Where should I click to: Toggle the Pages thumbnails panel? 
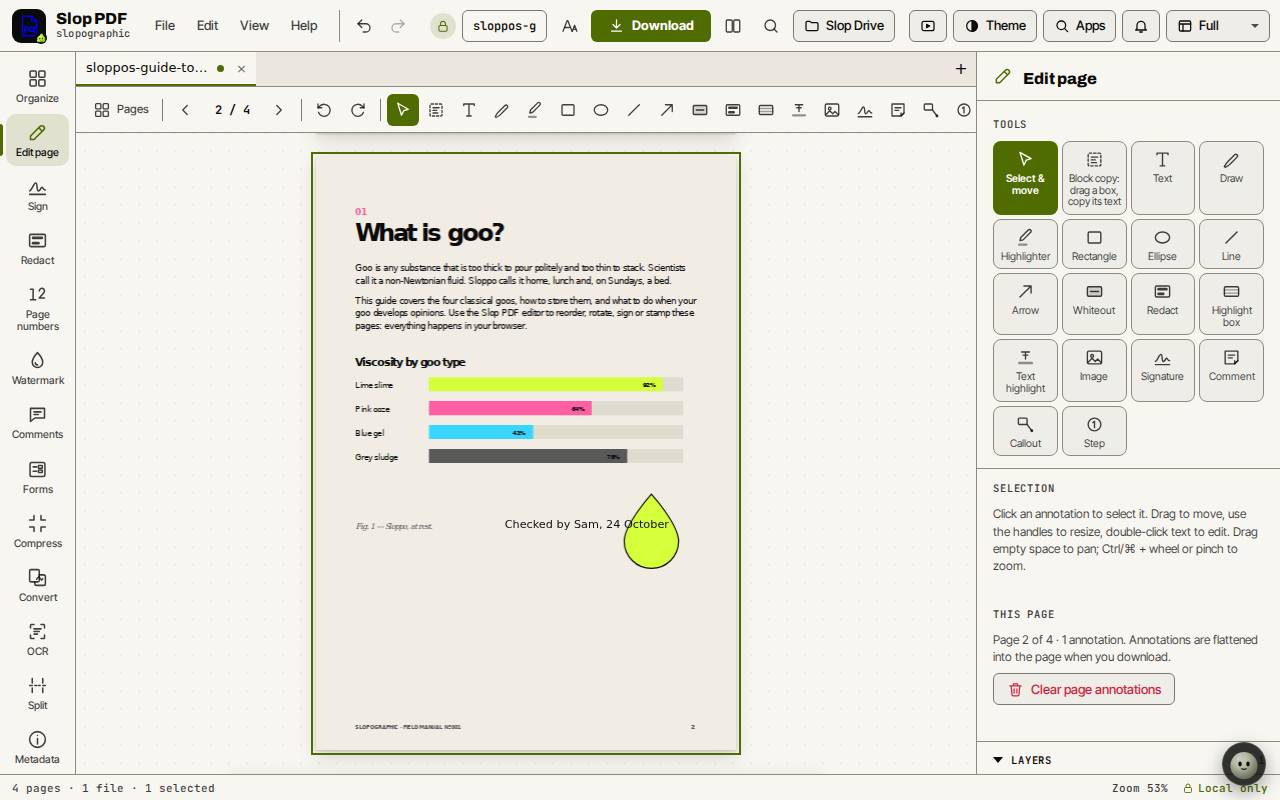pyautogui.click(x=121, y=110)
